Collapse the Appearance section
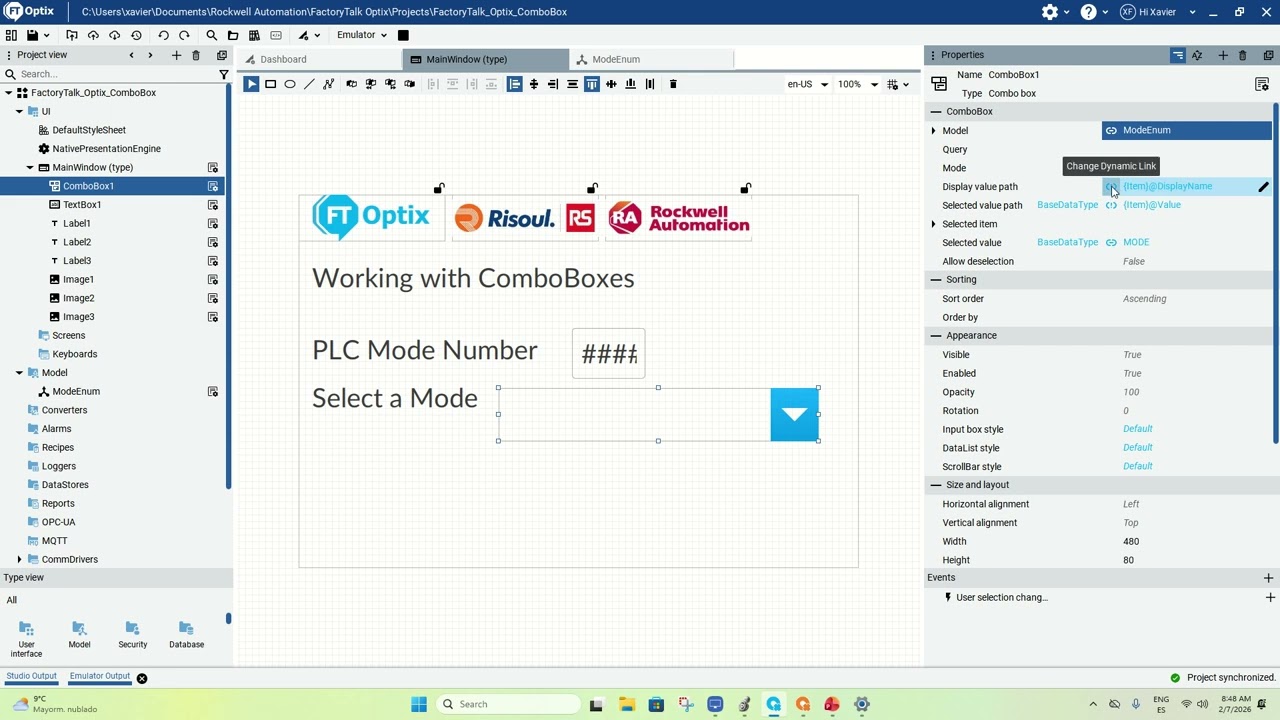Image resolution: width=1280 pixels, height=720 pixels. coord(936,336)
